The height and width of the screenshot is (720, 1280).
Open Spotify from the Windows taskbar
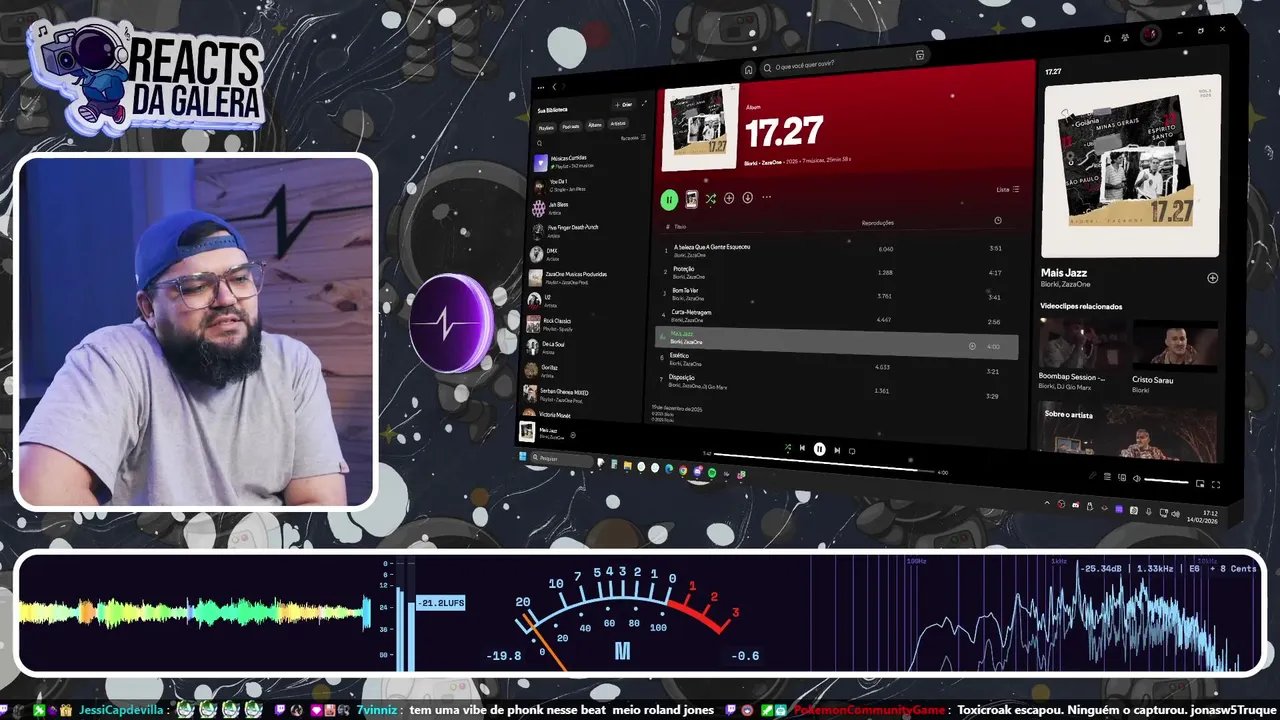(x=712, y=472)
